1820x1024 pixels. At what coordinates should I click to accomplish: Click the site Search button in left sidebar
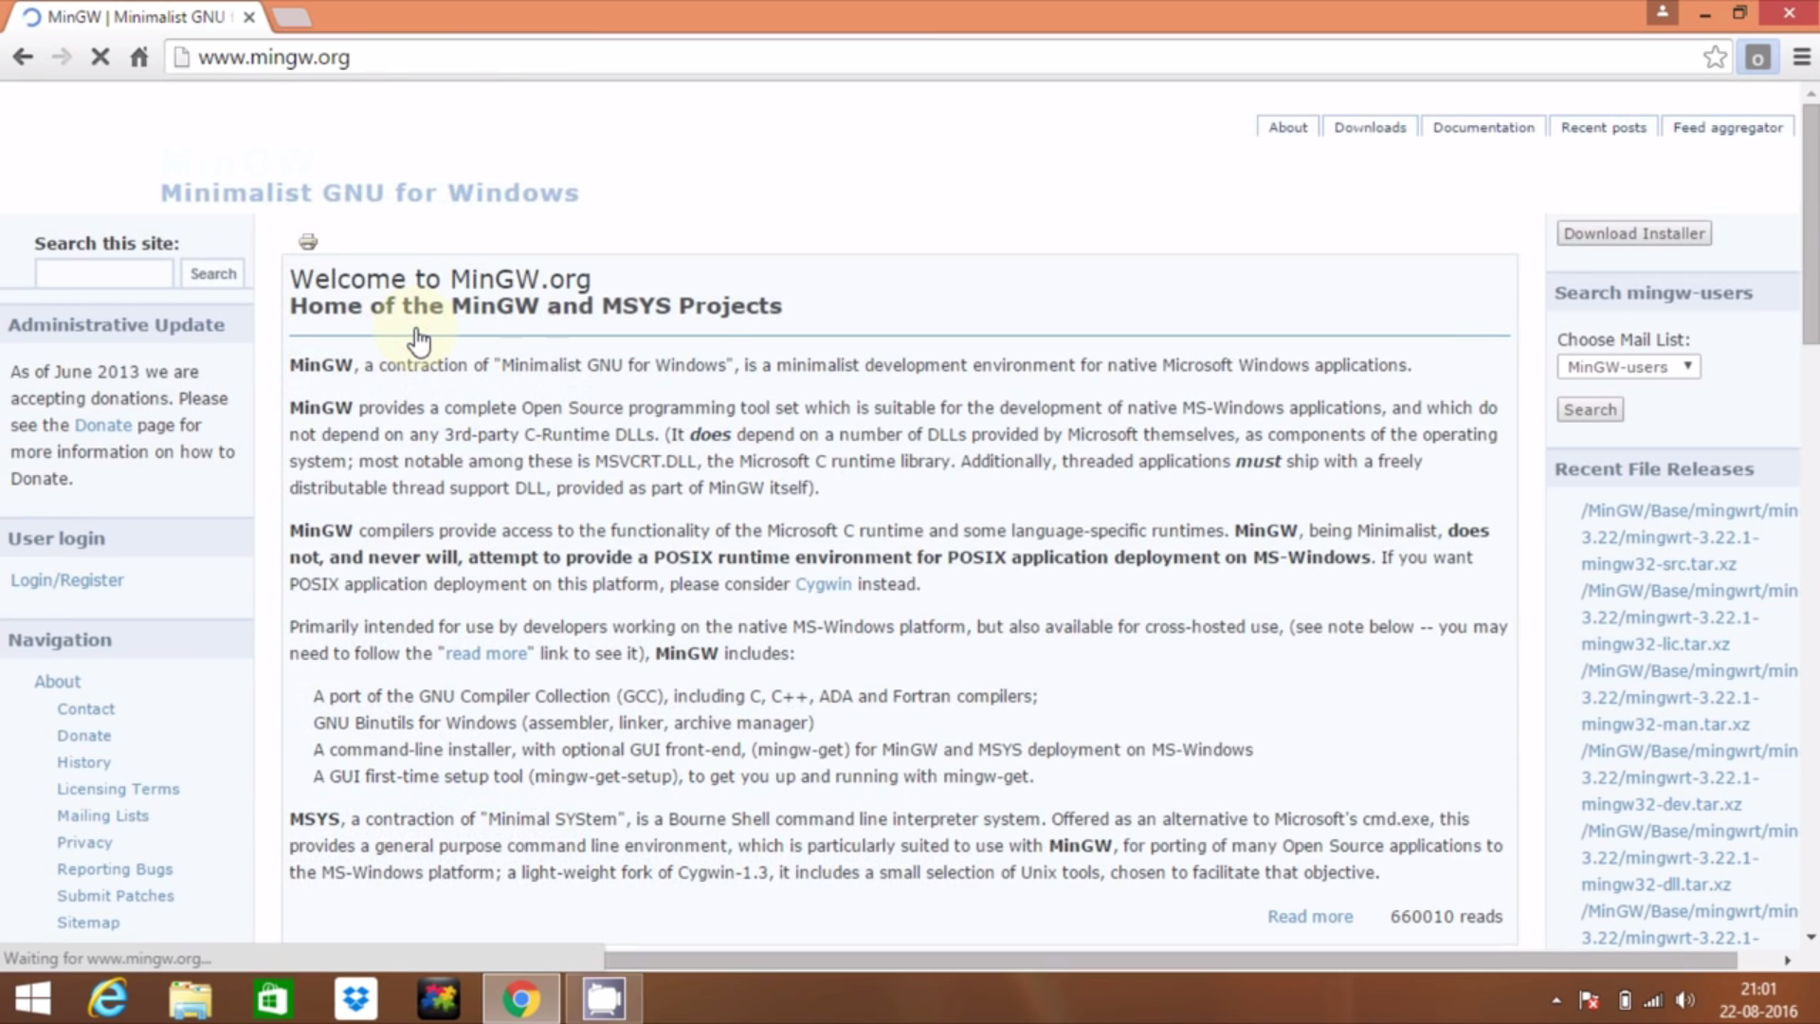[213, 273]
